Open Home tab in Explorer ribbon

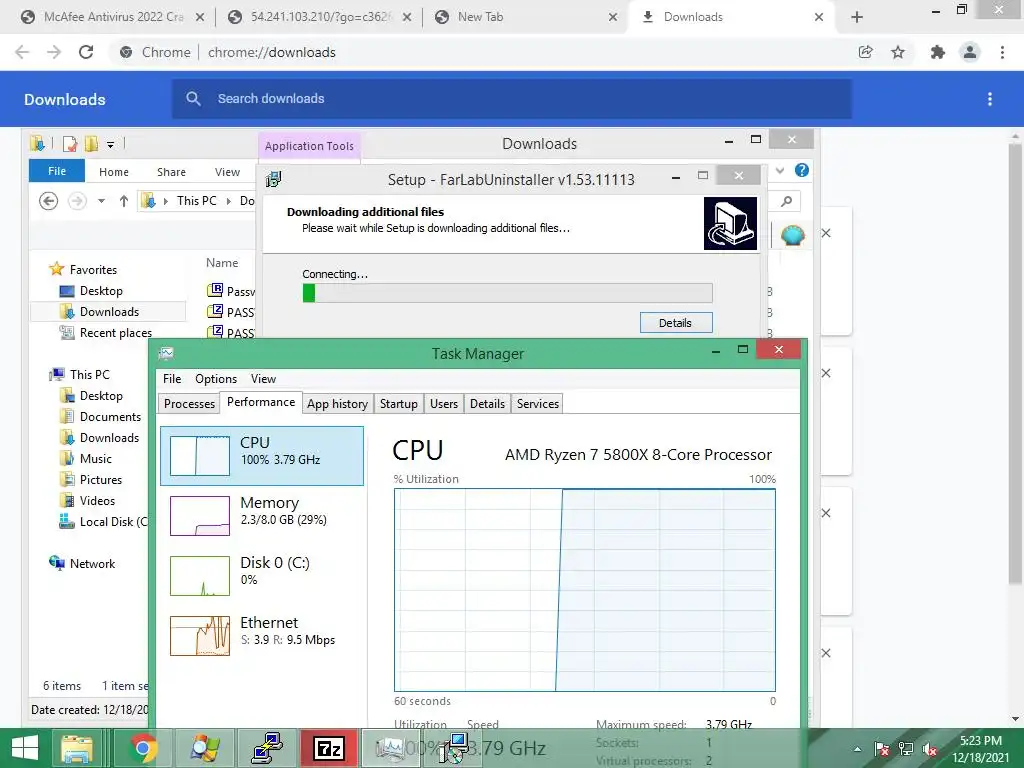(114, 172)
